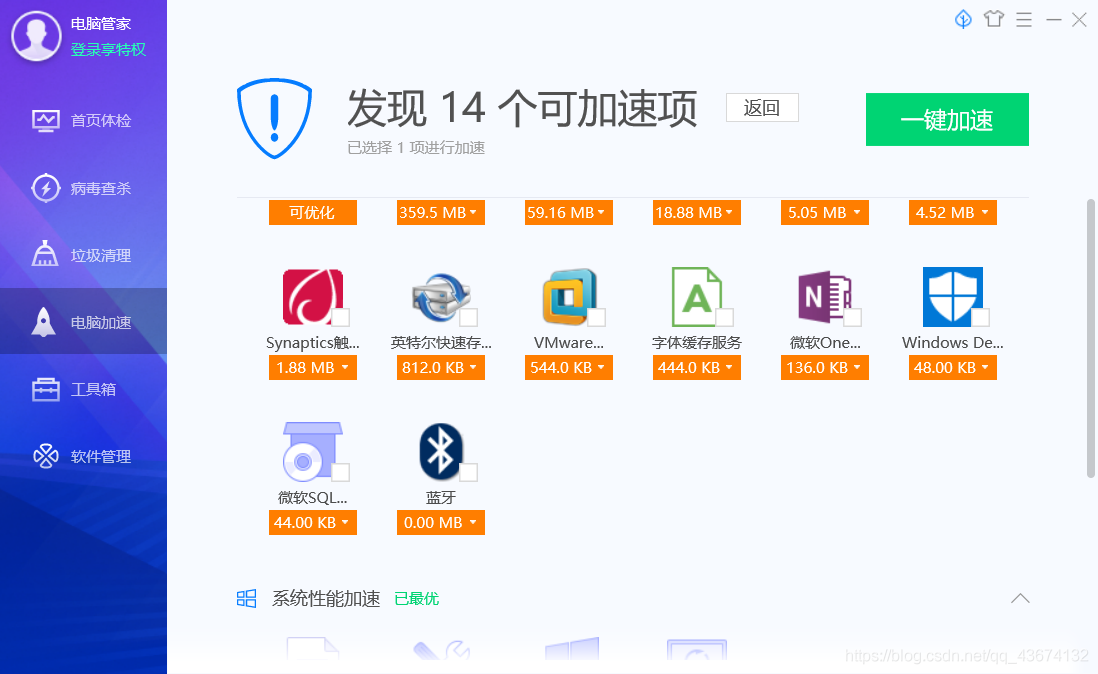Expand Bluetooth 0.00 MB dropdown
The width and height of the screenshot is (1098, 674).
(x=440, y=522)
